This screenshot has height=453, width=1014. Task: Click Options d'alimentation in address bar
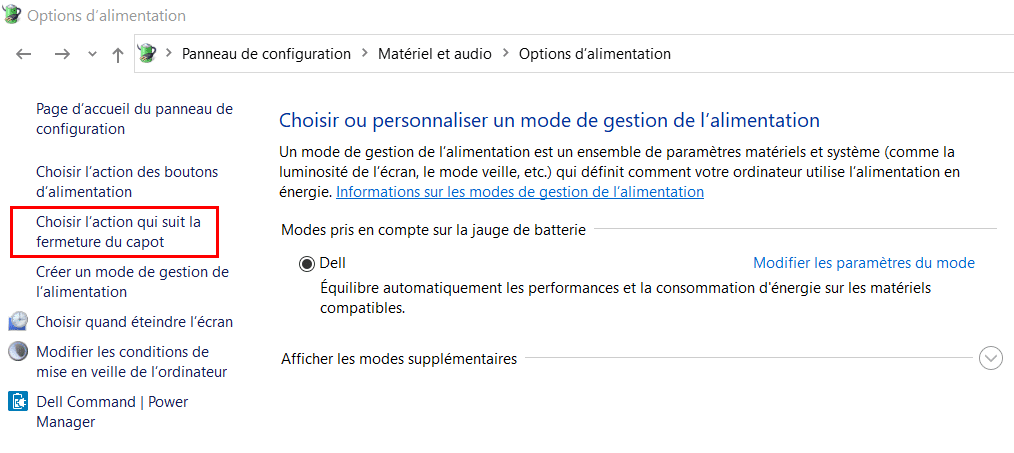(594, 54)
